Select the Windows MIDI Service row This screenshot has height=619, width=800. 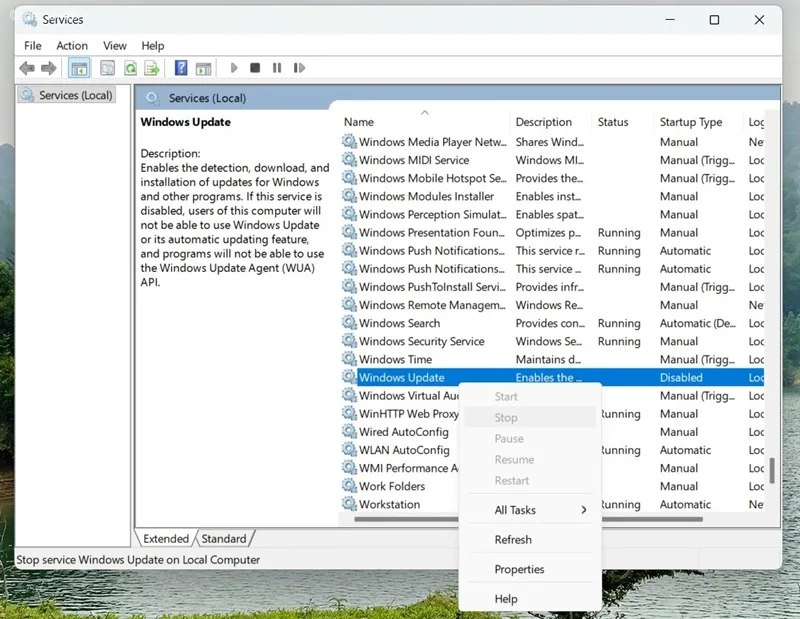(553, 160)
